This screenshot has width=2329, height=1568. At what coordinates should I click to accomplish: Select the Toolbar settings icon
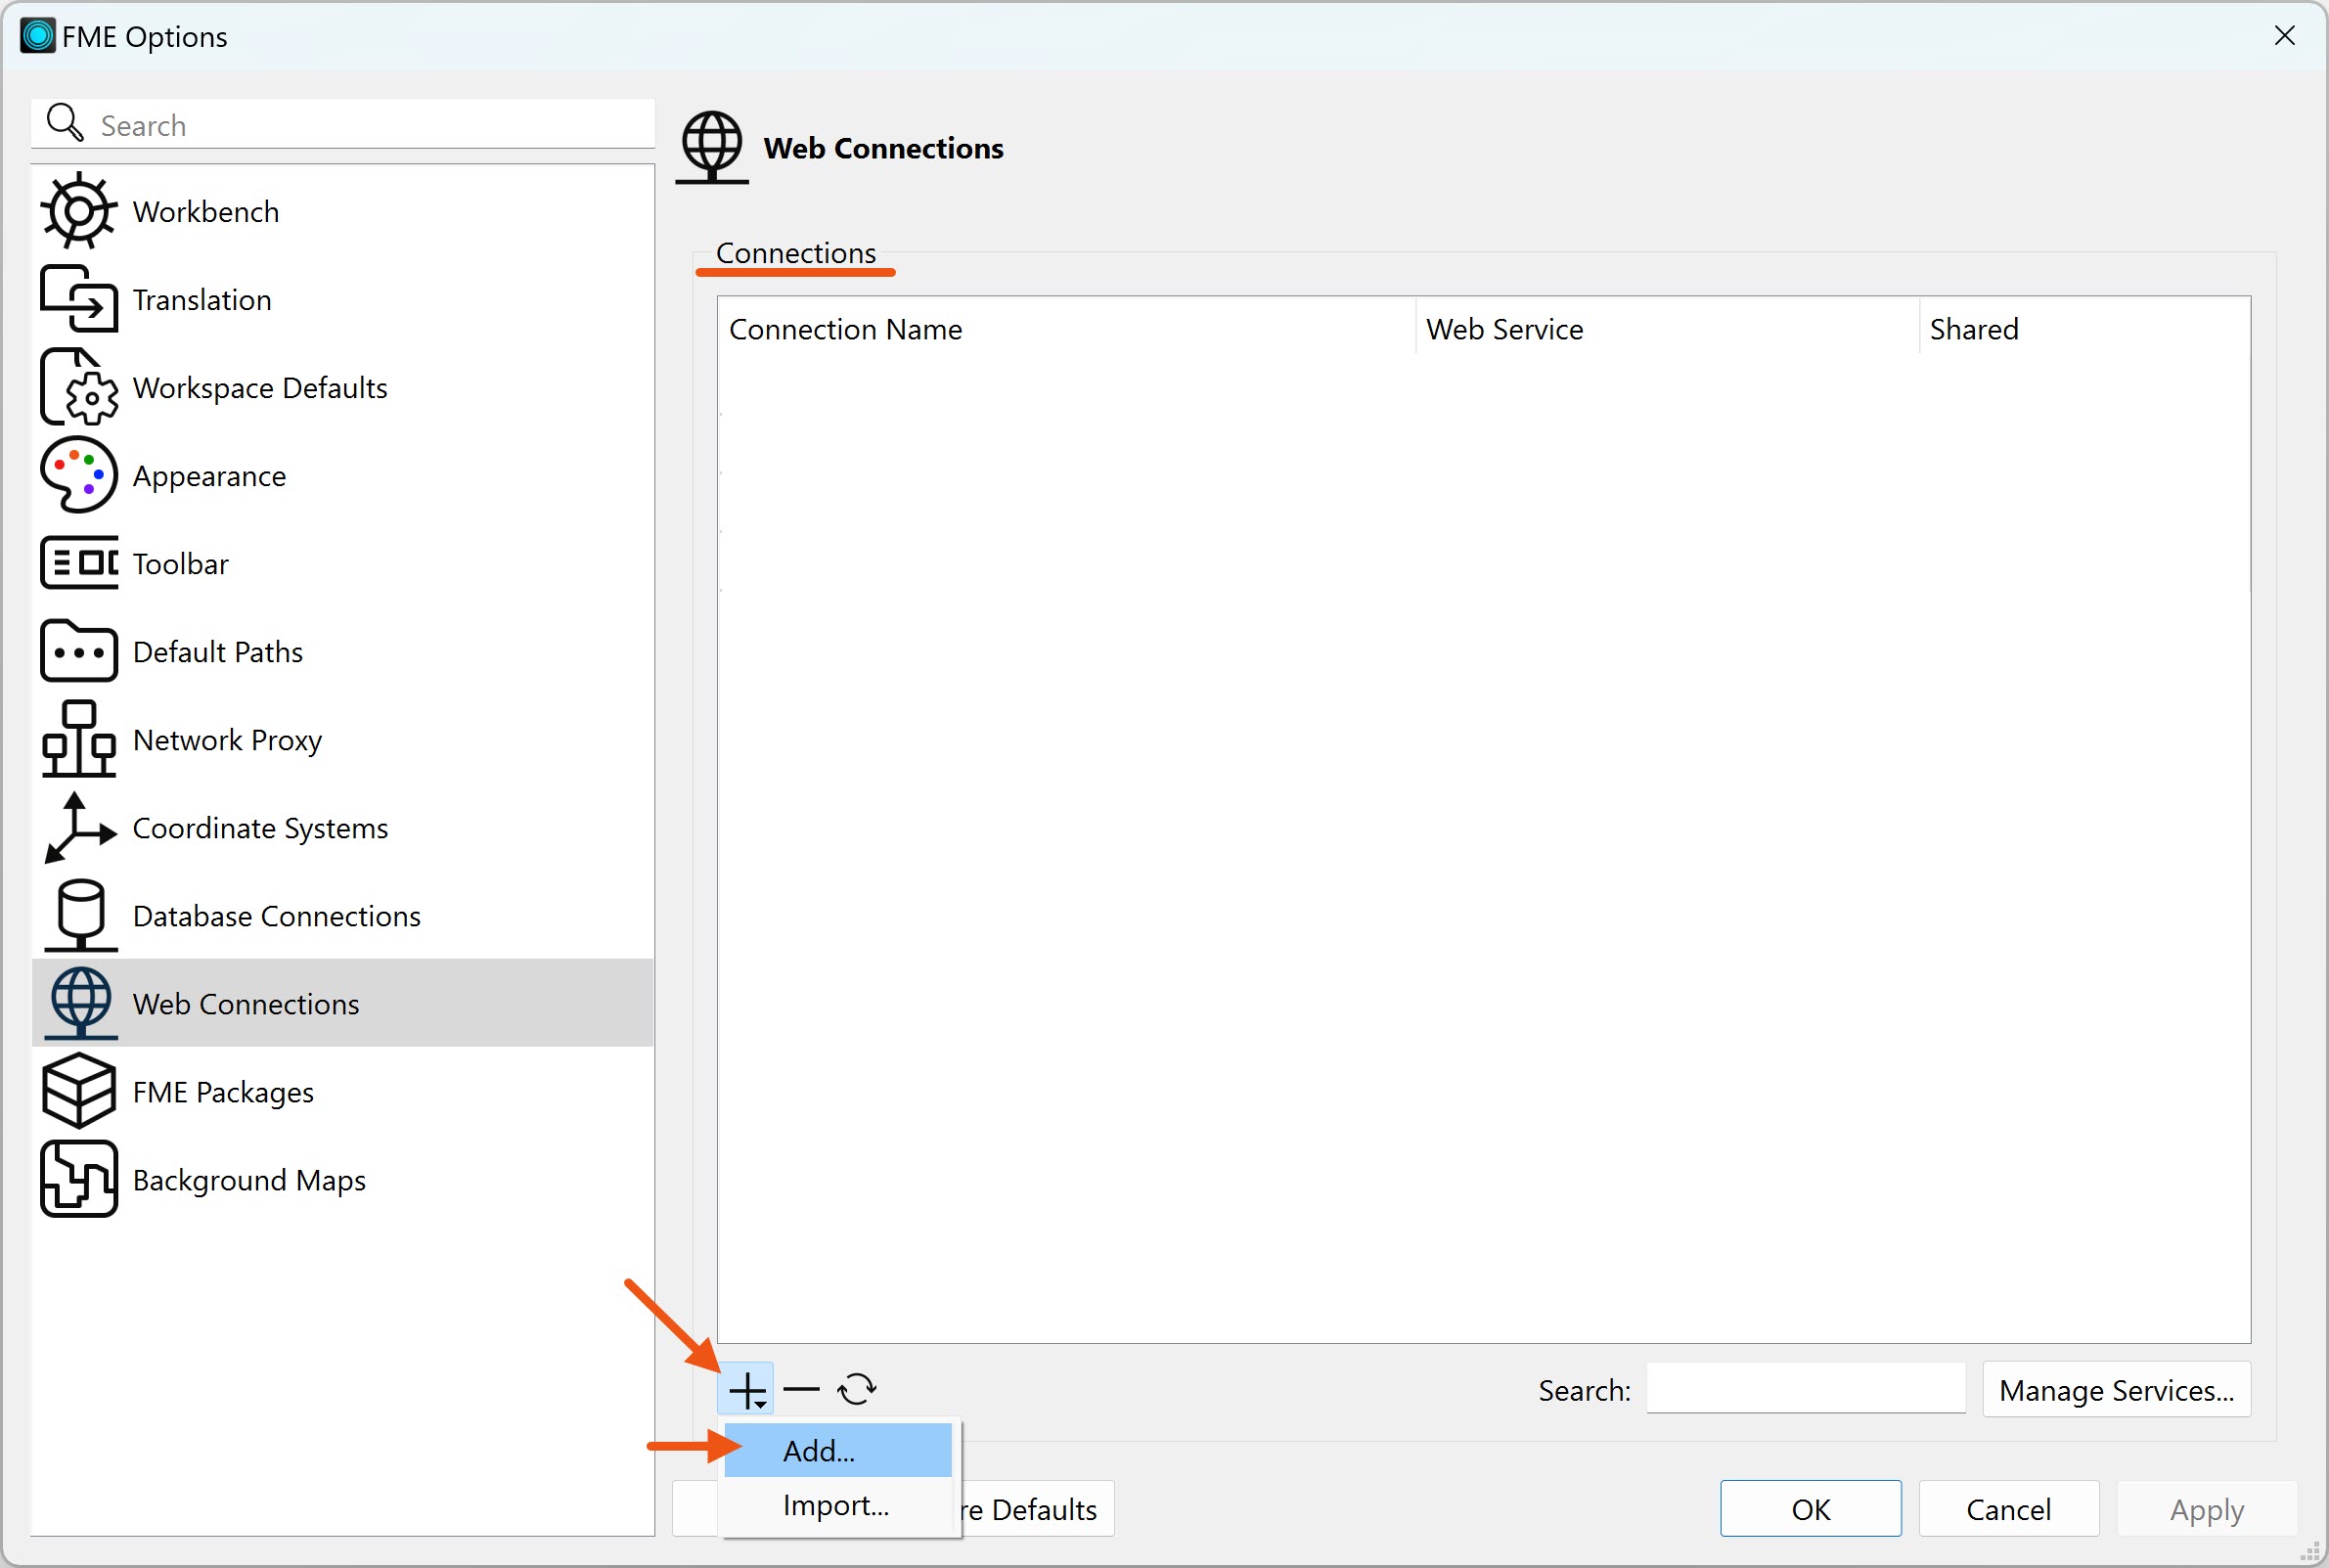(78, 563)
